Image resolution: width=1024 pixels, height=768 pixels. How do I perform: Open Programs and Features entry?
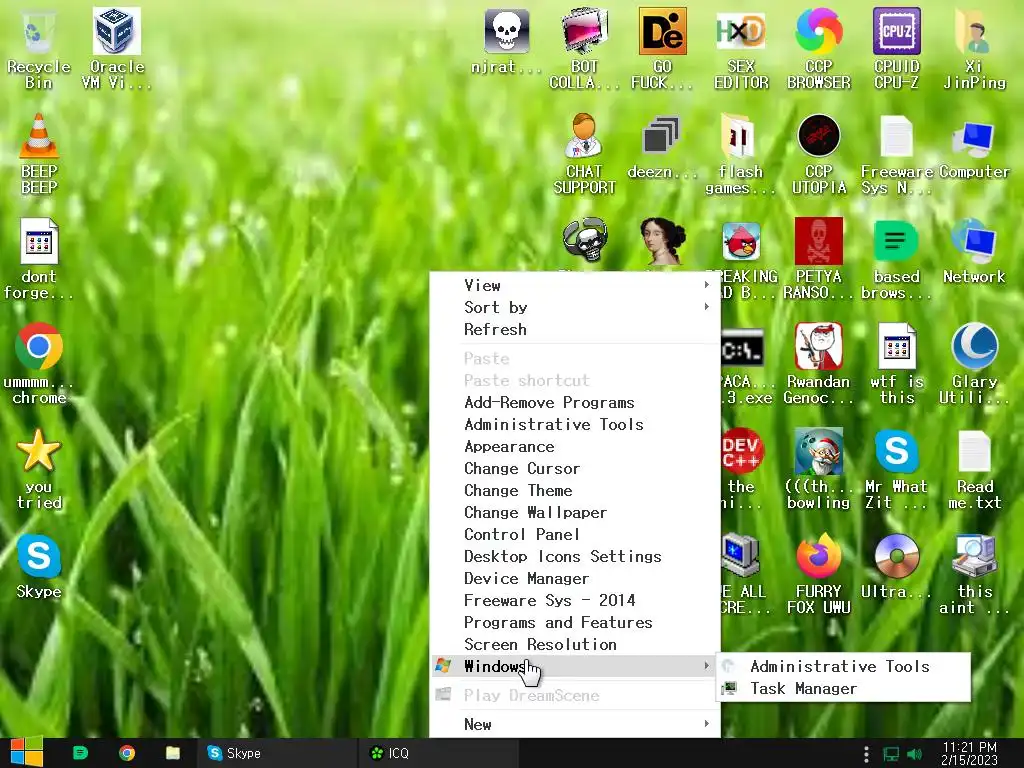tap(575, 622)
